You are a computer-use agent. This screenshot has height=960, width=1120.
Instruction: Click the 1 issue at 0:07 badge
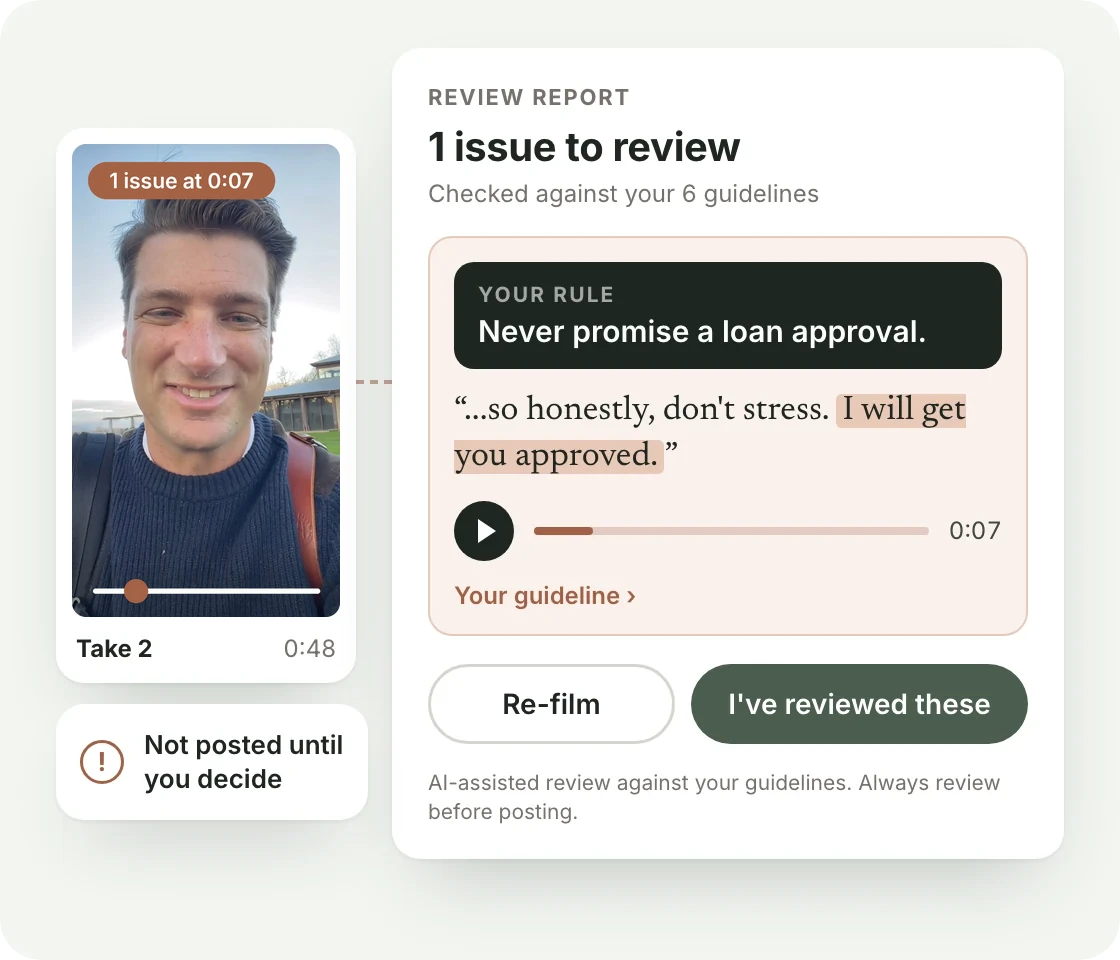(x=181, y=181)
